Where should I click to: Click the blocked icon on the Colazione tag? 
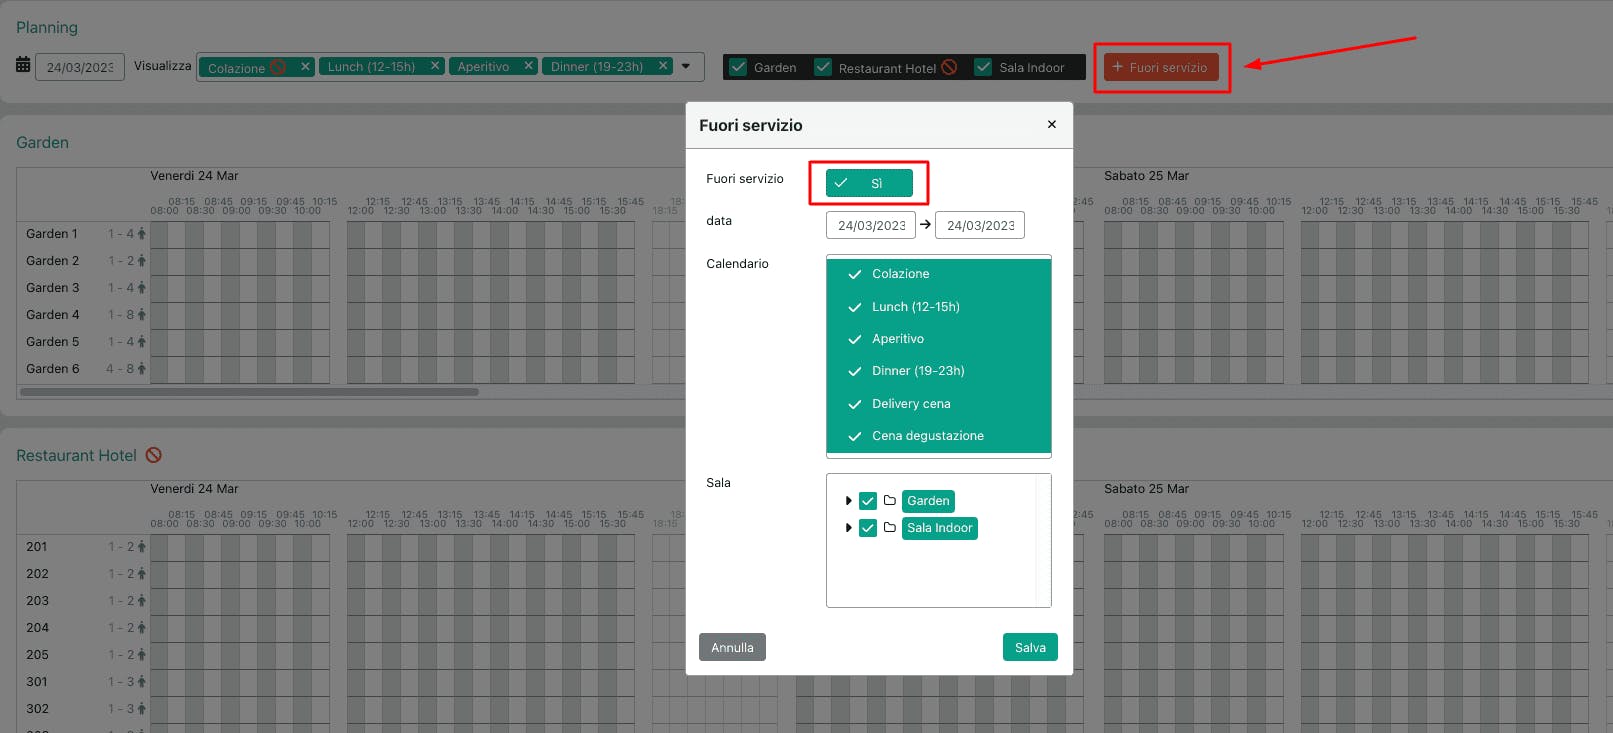(278, 67)
